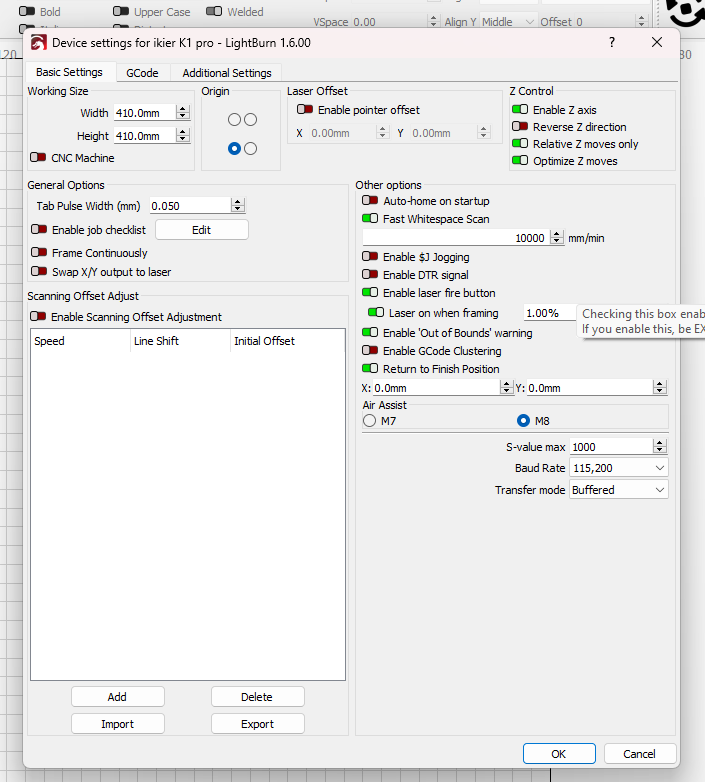The width and height of the screenshot is (705, 782).
Task: Toggle Welded in main window
Action: coord(214,11)
